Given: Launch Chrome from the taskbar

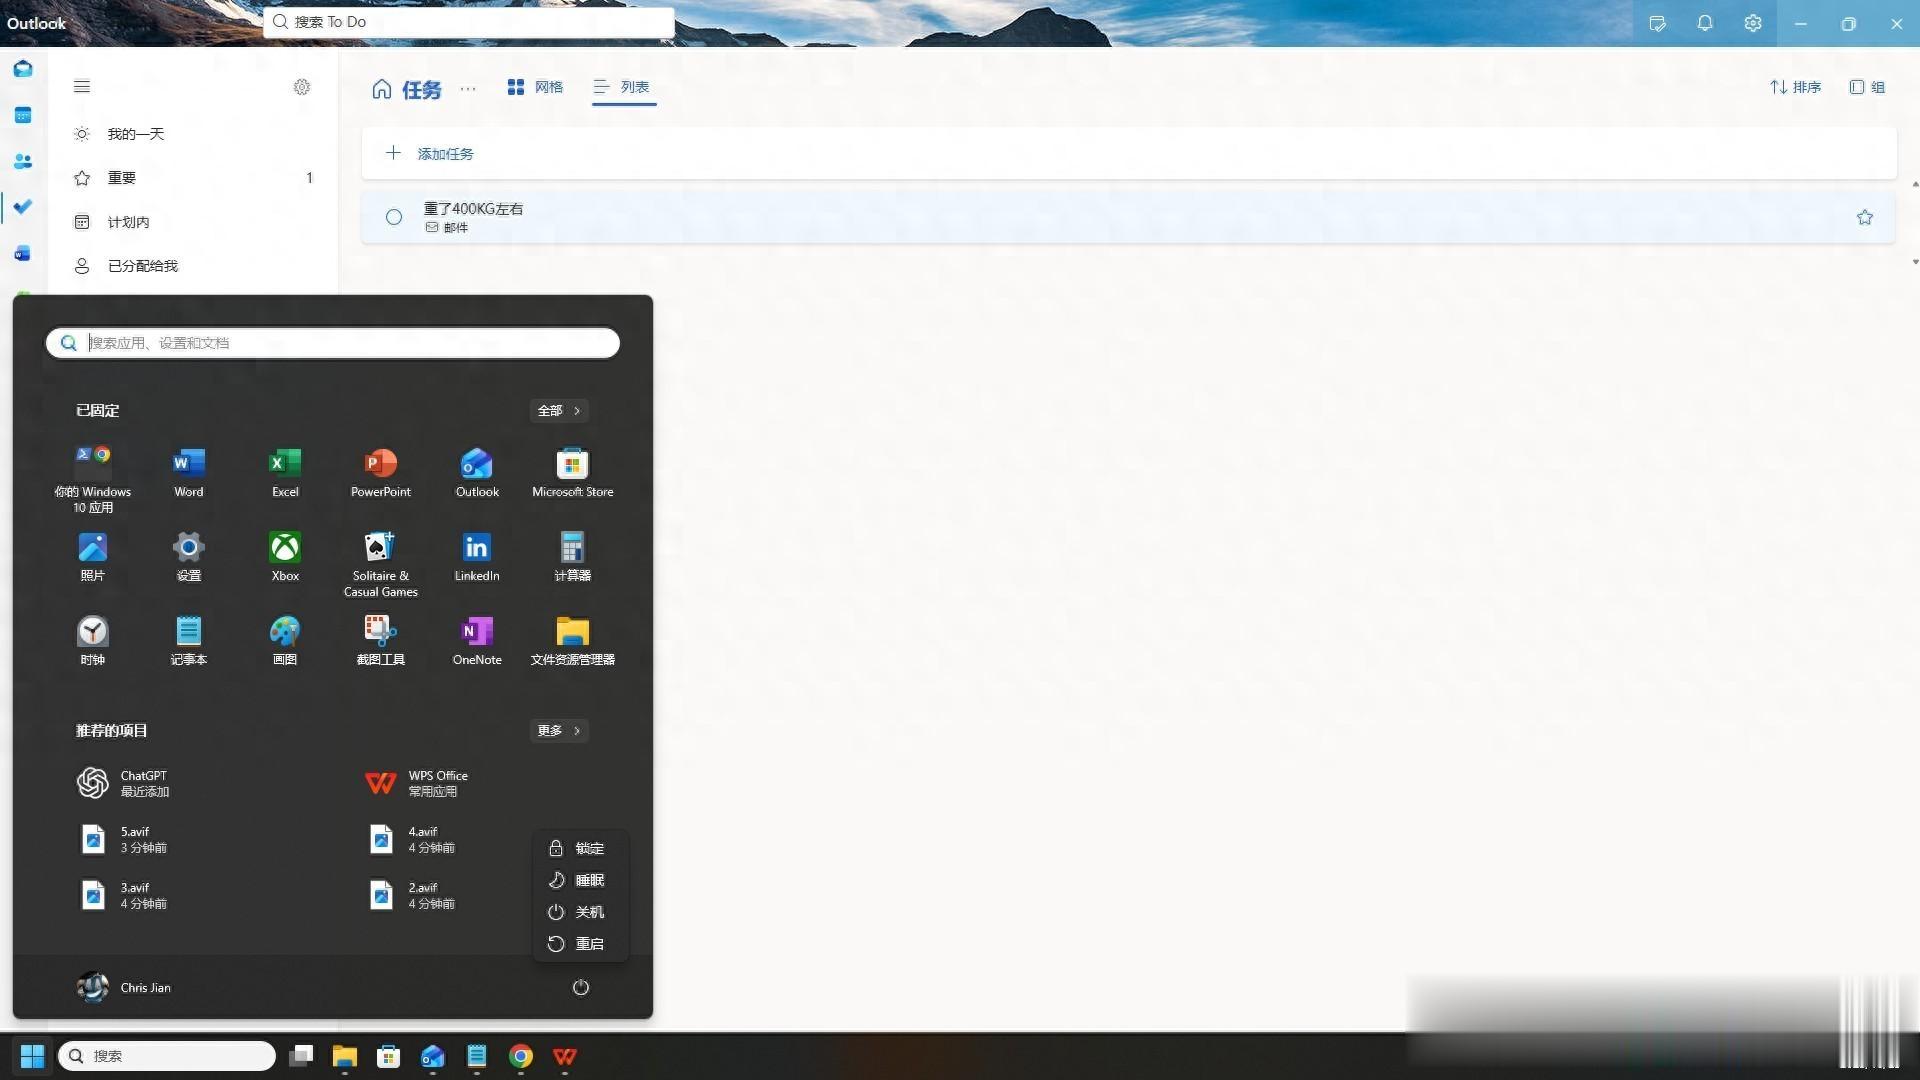Looking at the screenshot, I should click(520, 1056).
